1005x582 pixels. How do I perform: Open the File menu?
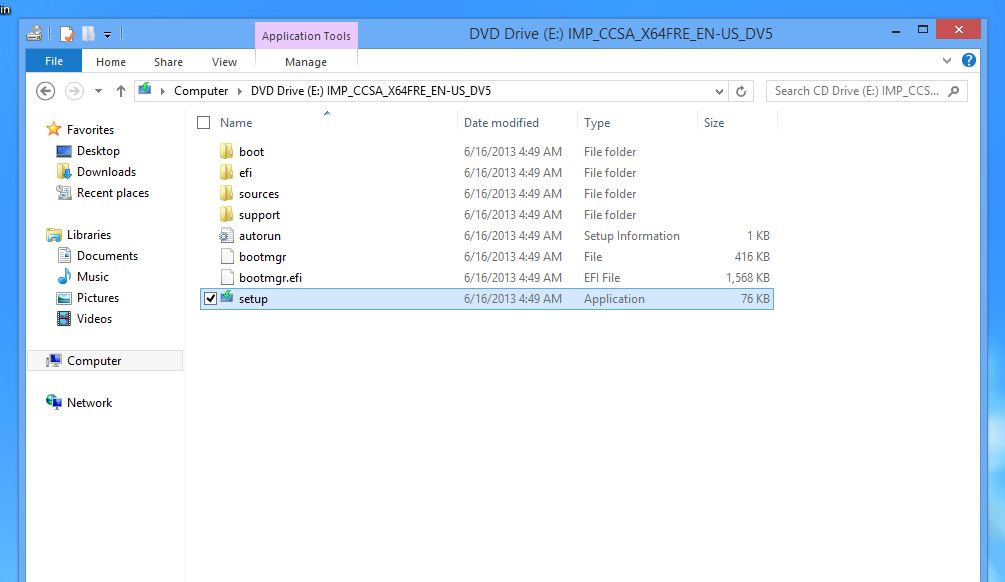click(x=54, y=61)
